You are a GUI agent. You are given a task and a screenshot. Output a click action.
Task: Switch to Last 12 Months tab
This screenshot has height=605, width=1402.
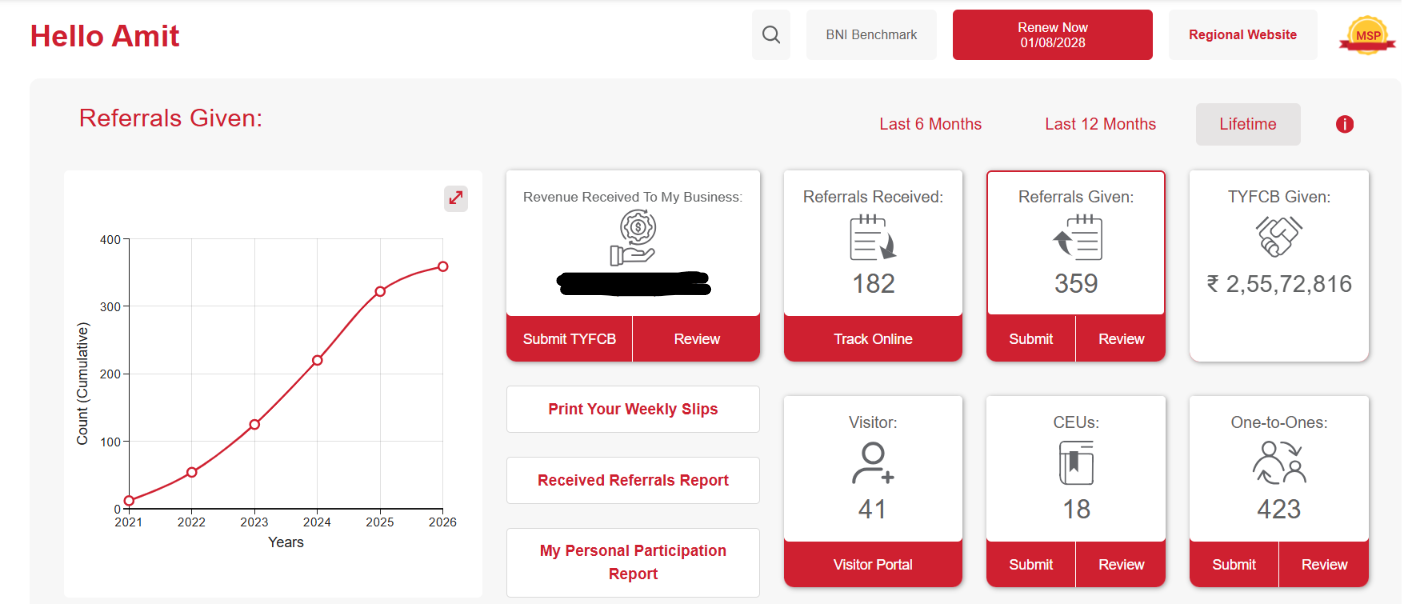point(1100,124)
